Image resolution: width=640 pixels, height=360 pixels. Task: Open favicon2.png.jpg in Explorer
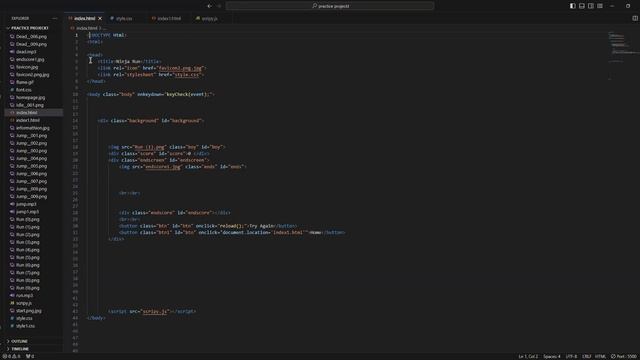[33, 75]
